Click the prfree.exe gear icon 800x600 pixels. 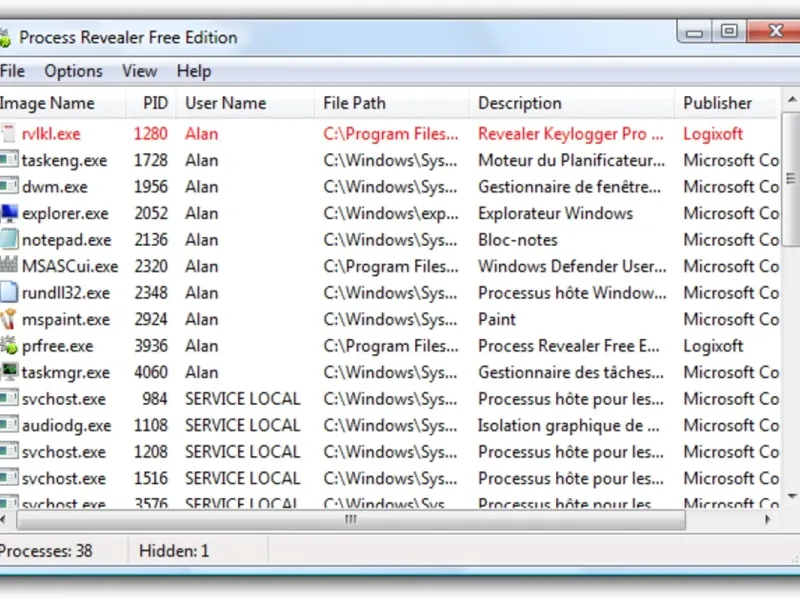coord(9,345)
